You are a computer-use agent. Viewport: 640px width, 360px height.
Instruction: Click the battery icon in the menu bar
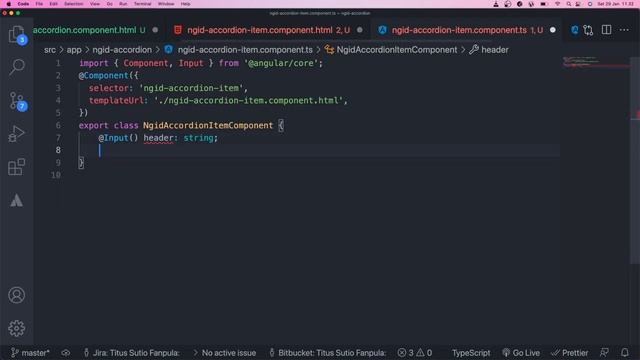[543, 4]
